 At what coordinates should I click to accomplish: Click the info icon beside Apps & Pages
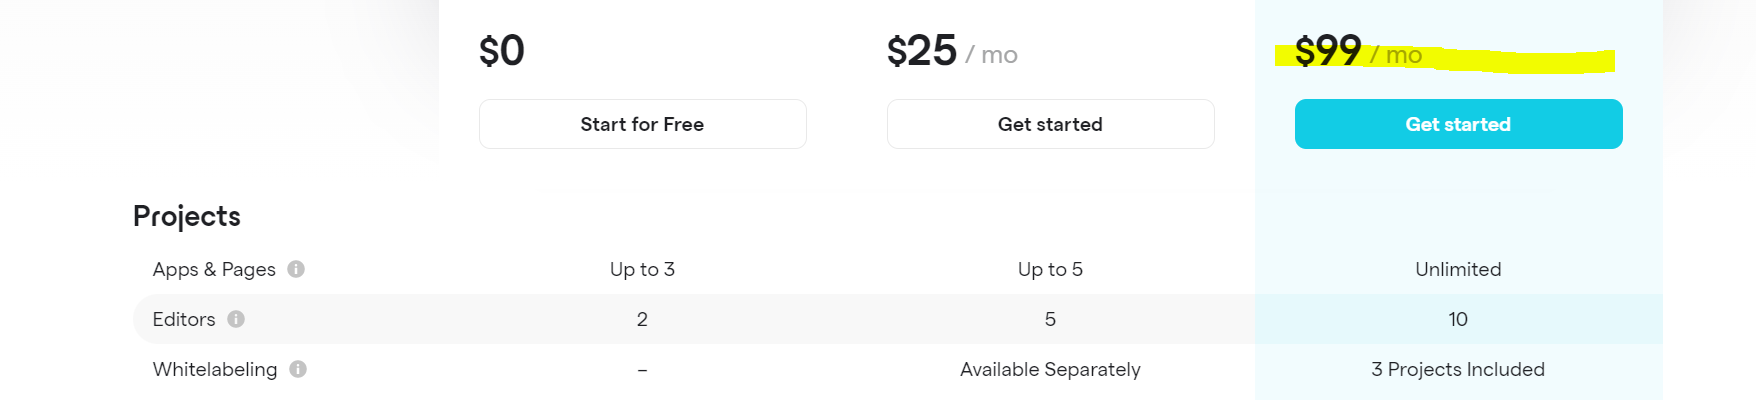[x=296, y=269]
